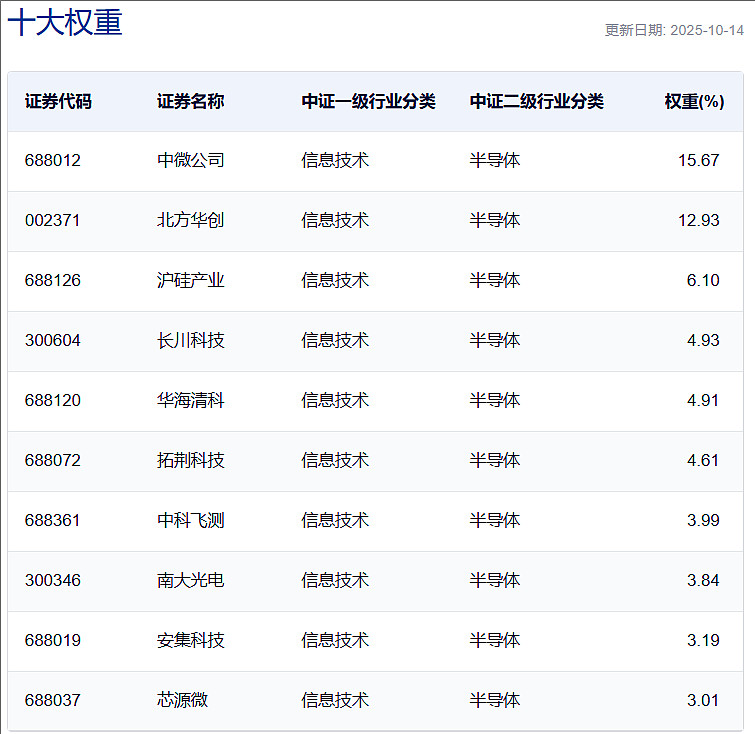Viewport: 755px width, 734px height.
Task: Click weight value 3.01
Action: (703, 700)
